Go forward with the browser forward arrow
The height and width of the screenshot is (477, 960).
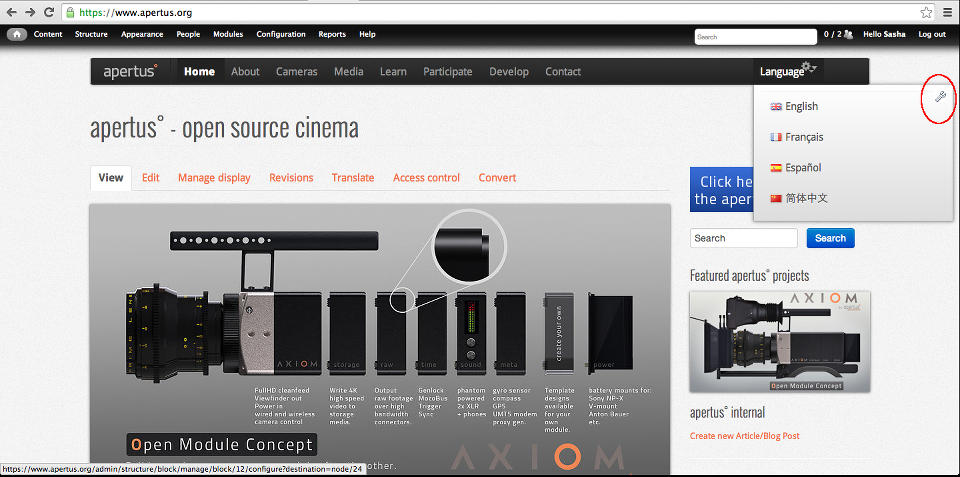30,12
